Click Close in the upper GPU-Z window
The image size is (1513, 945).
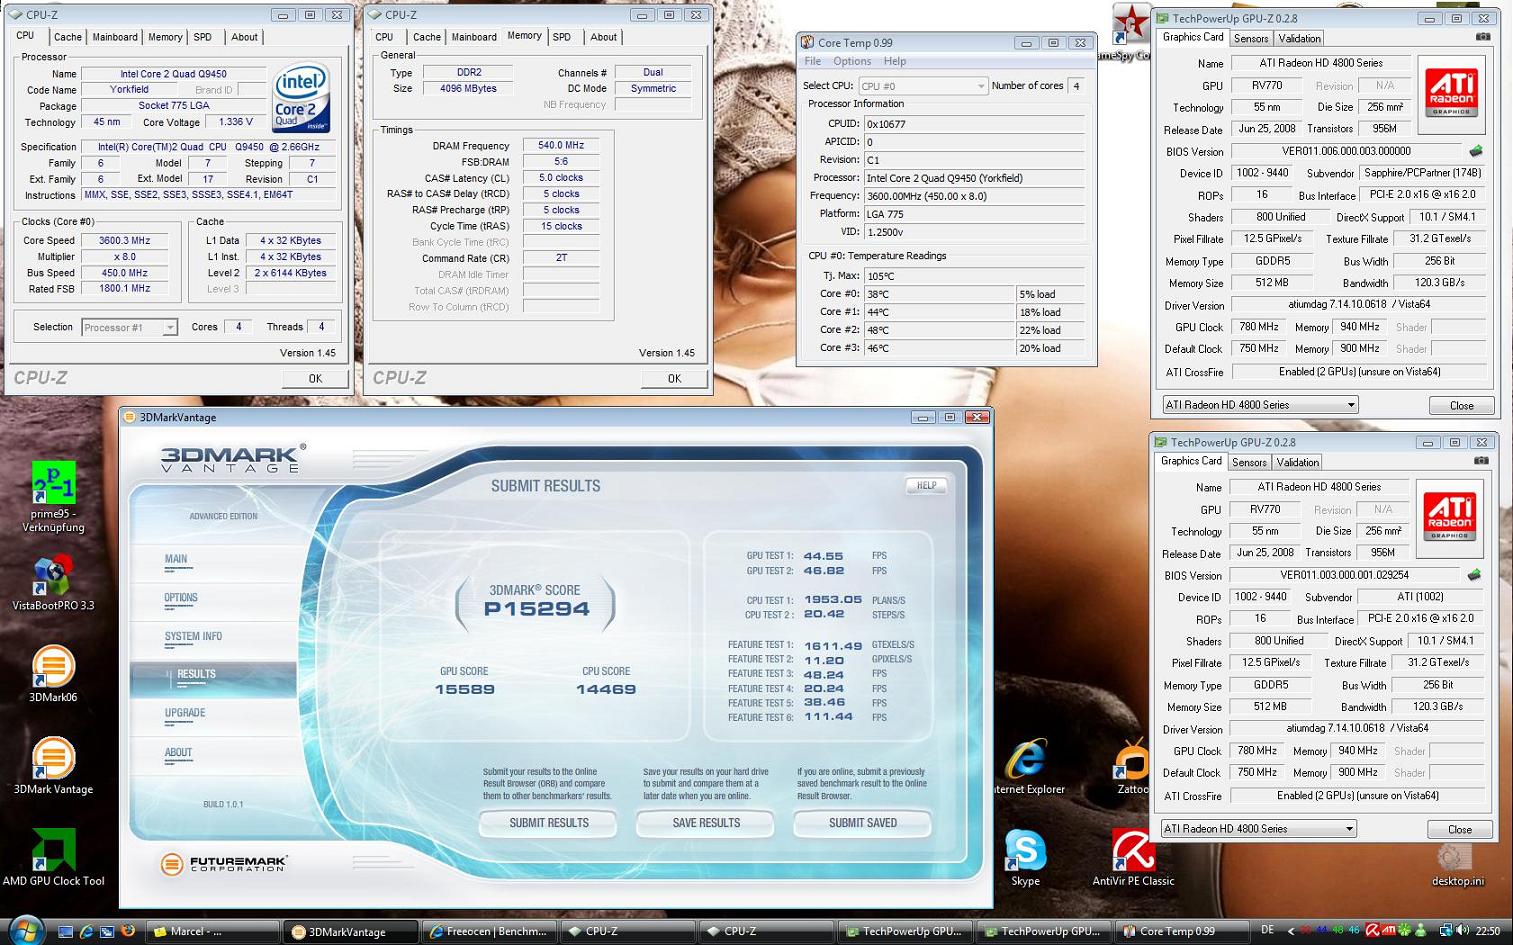[1462, 405]
